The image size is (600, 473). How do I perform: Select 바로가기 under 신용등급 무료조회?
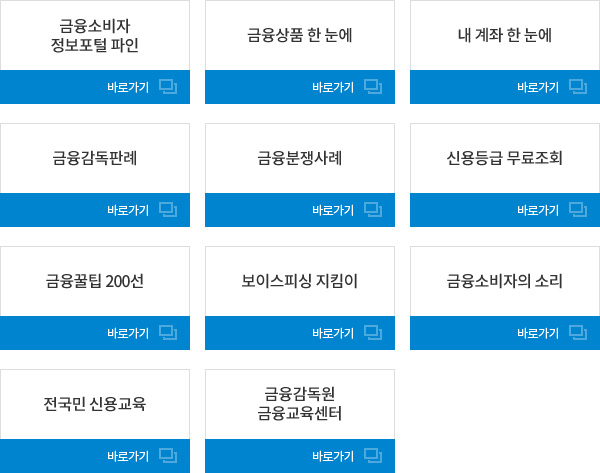(538, 210)
